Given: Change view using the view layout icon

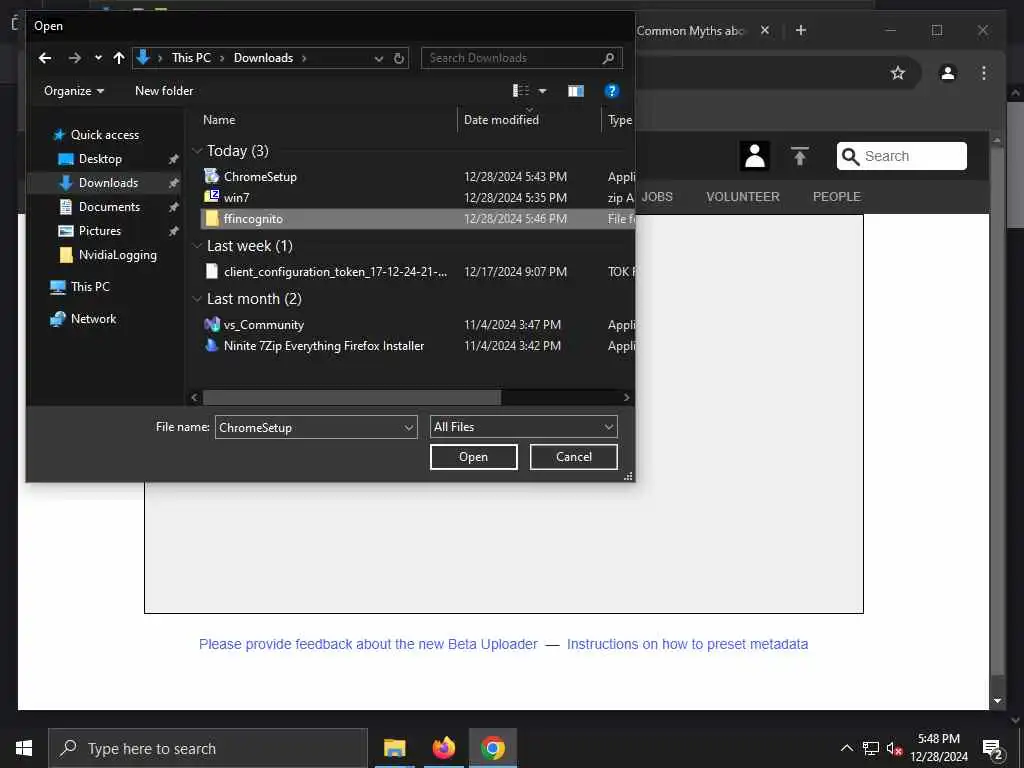Looking at the screenshot, I should point(520,91).
